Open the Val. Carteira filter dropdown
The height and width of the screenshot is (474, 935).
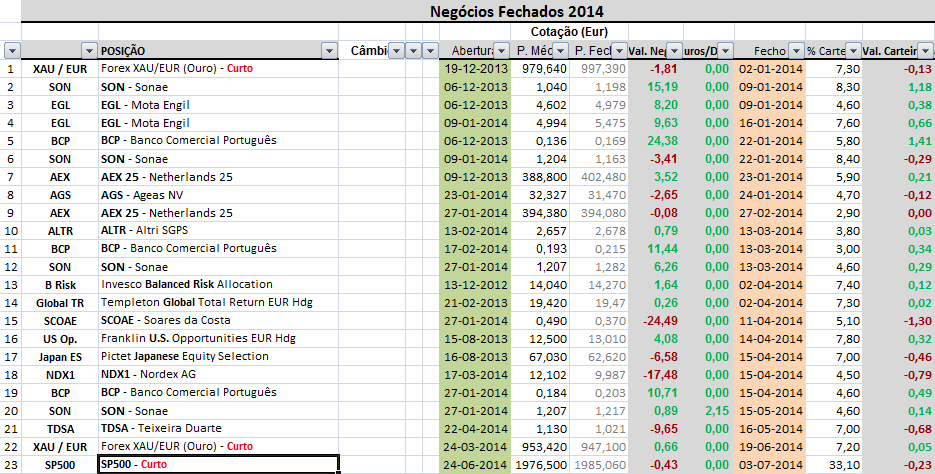926,51
